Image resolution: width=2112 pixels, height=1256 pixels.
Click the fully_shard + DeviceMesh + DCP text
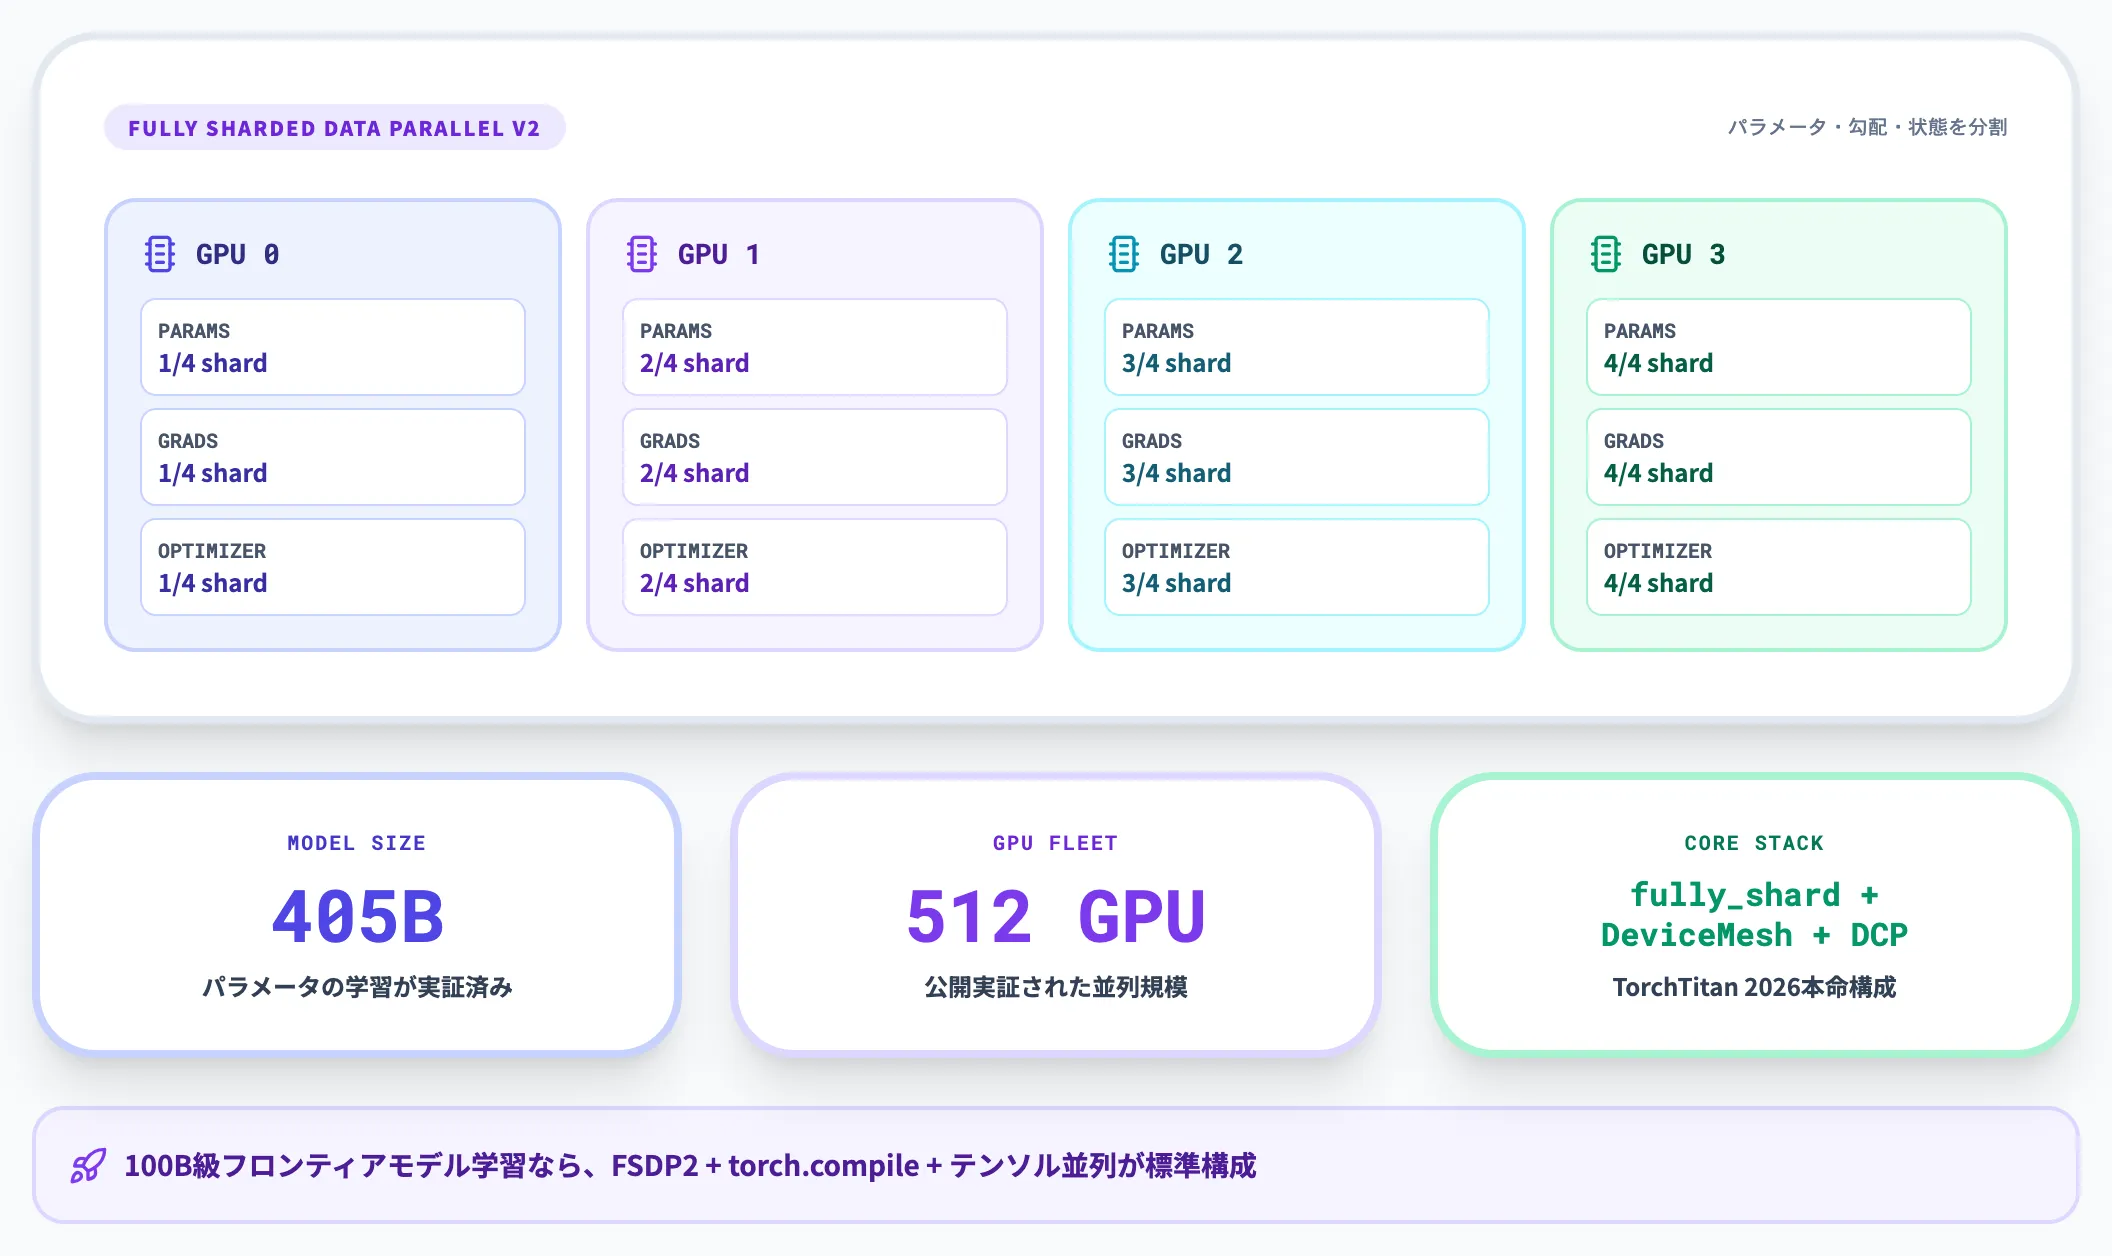tap(1754, 914)
